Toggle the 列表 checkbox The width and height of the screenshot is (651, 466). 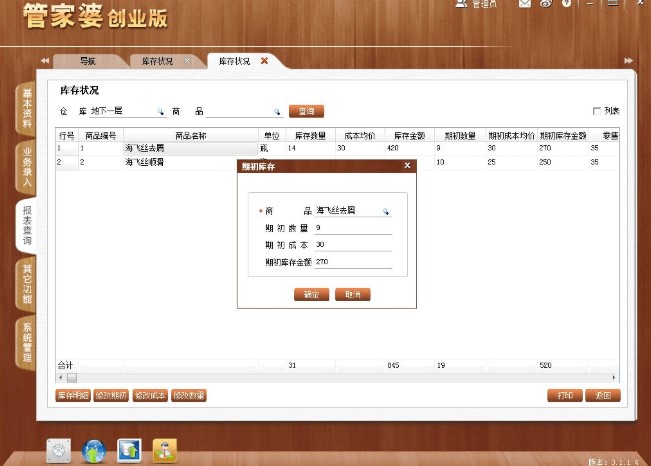[x=597, y=111]
